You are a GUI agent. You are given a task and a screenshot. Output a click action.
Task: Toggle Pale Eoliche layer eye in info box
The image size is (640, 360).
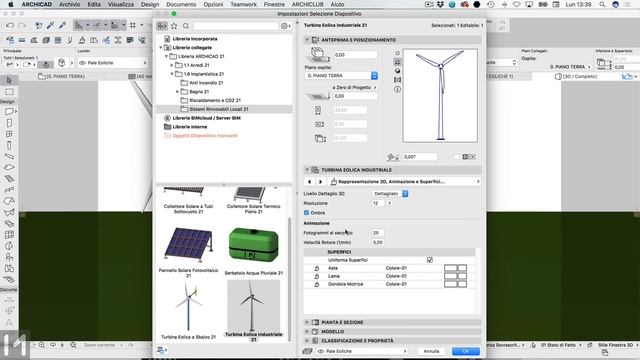click(82, 63)
